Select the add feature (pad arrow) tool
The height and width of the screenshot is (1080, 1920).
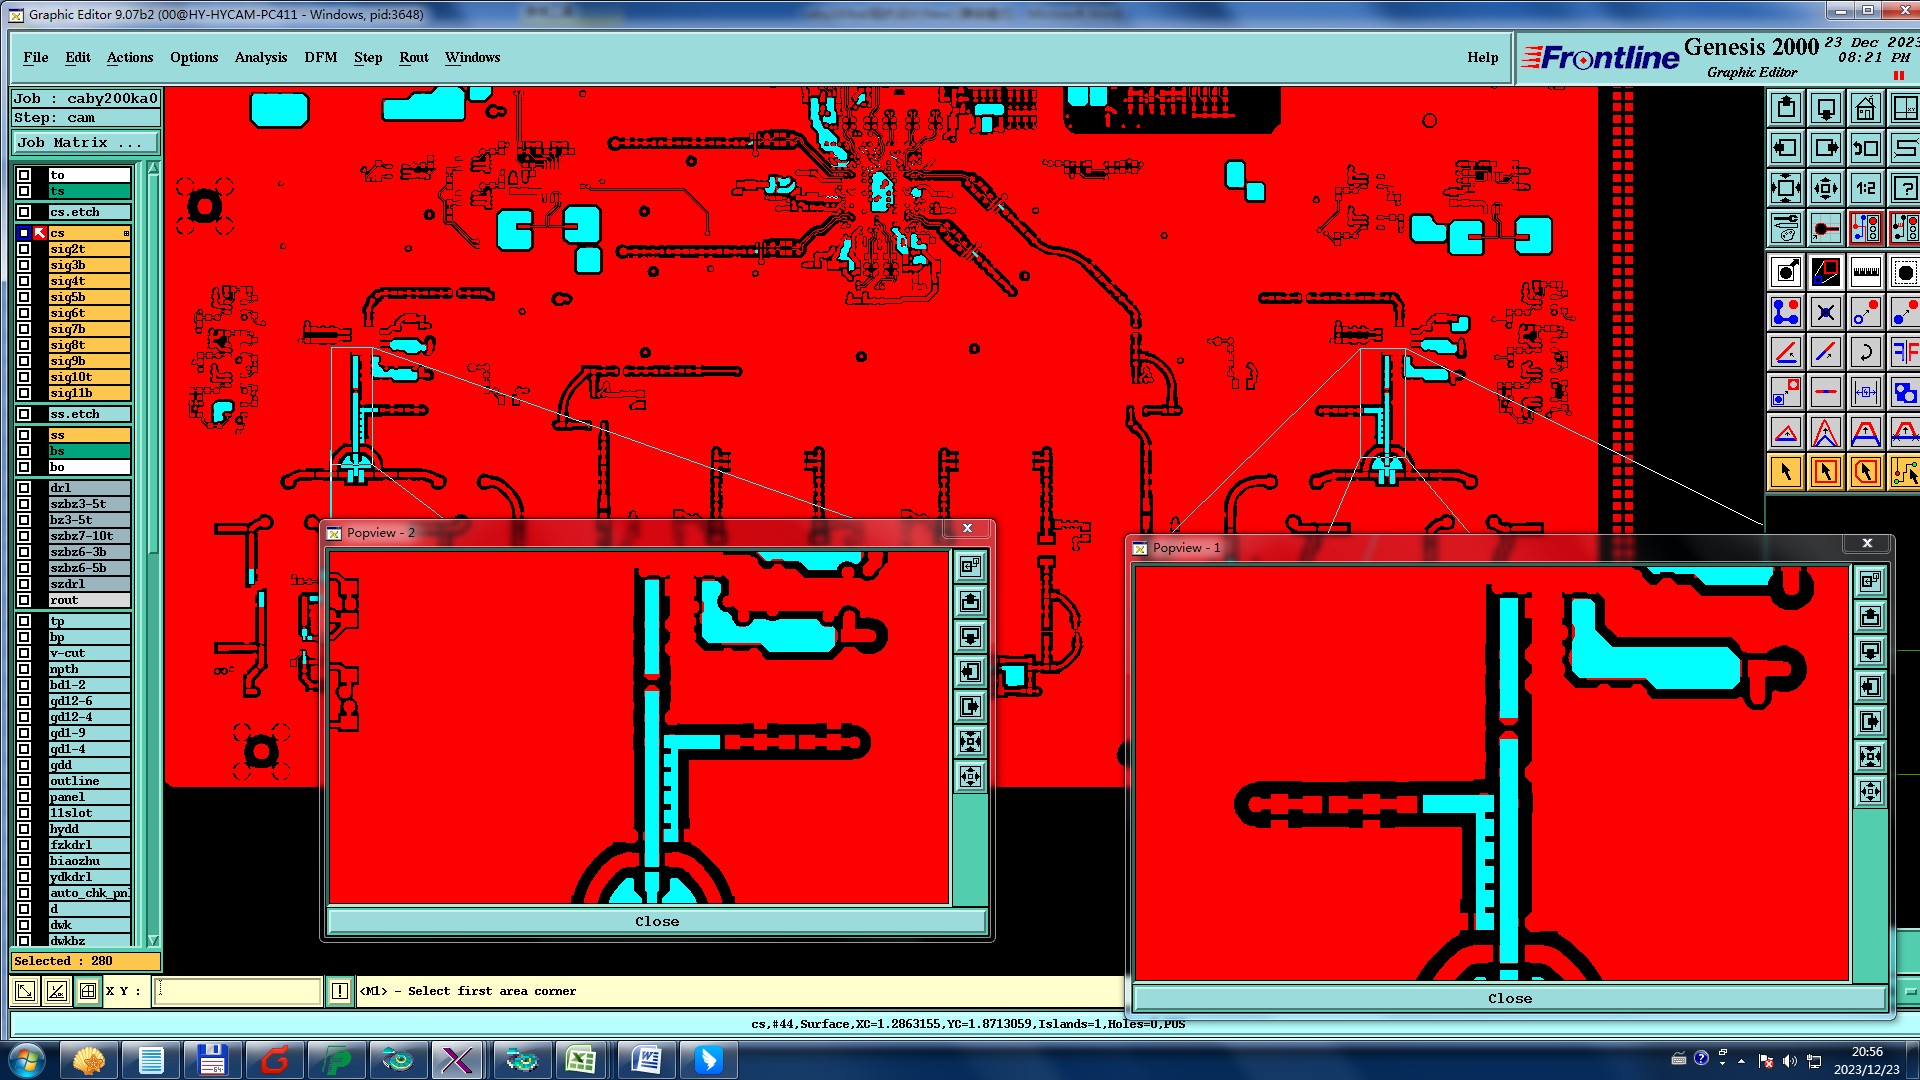[x=1786, y=272]
